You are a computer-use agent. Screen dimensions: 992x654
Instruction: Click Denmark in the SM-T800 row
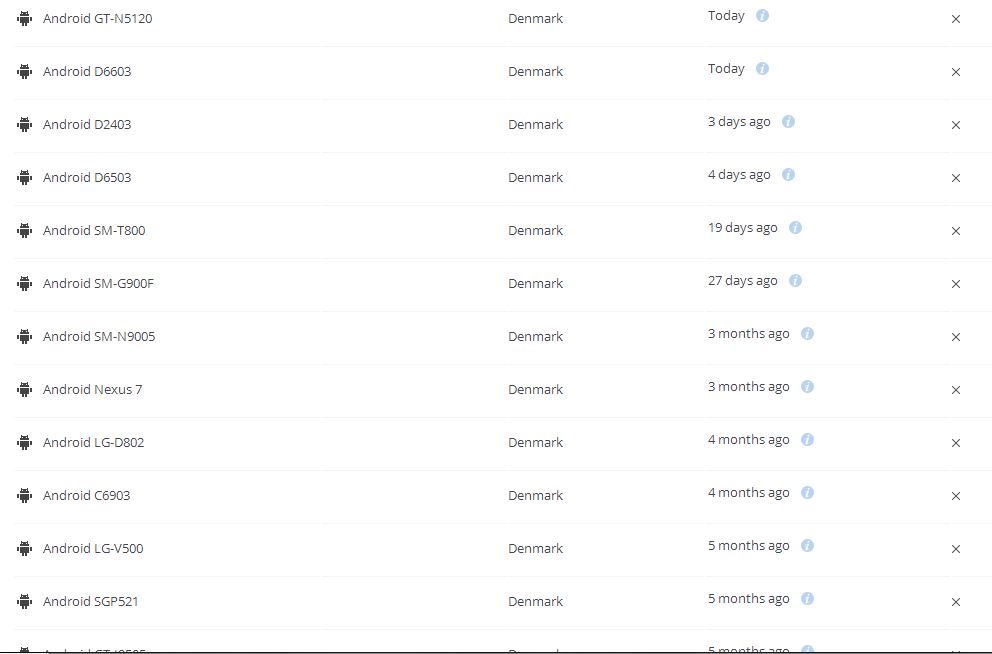coord(535,231)
